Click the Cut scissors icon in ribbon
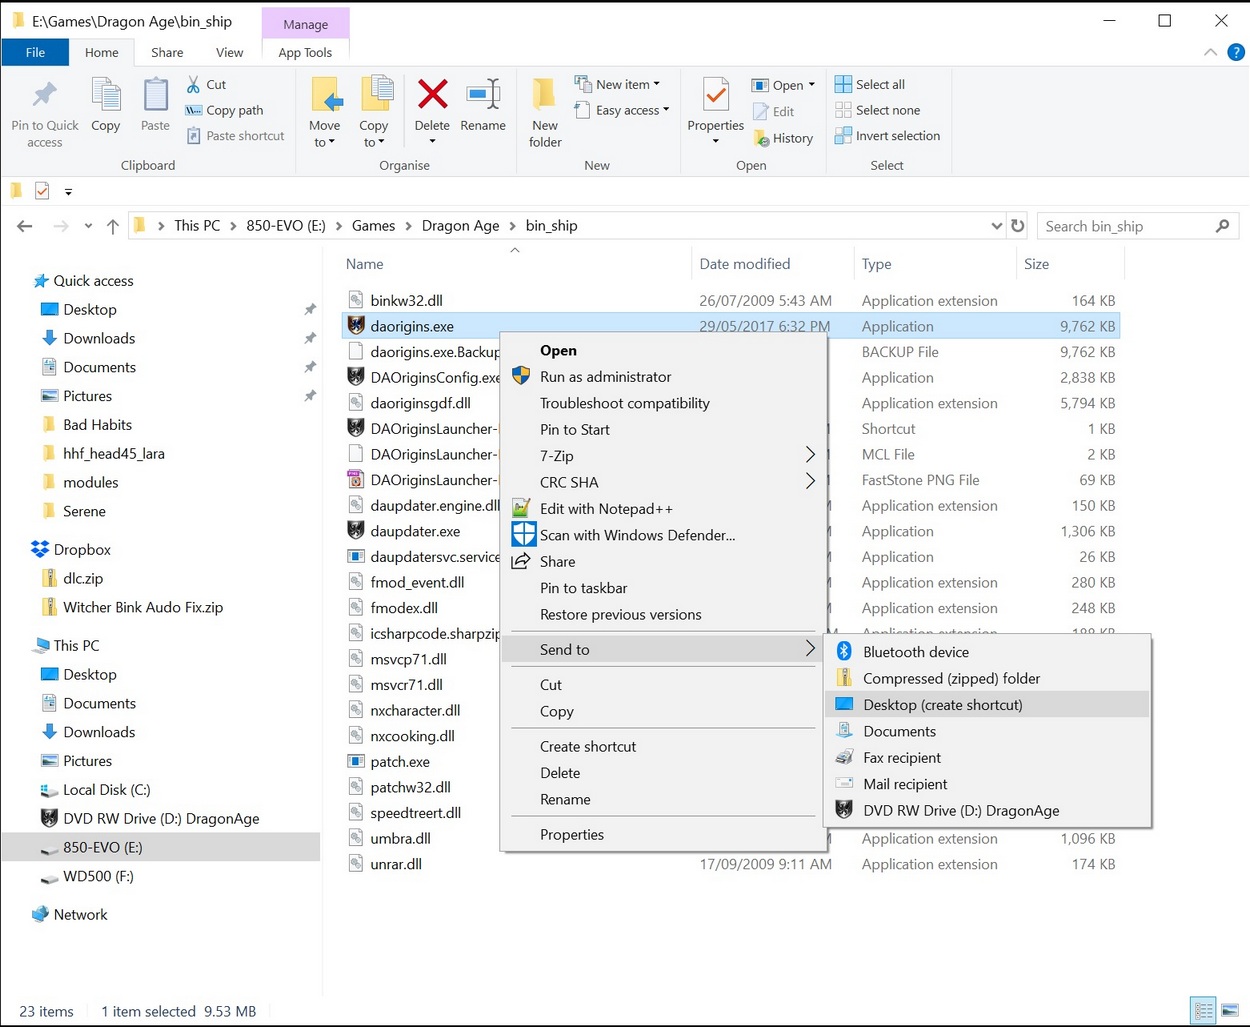This screenshot has width=1250, height=1027. pyautogui.click(x=193, y=85)
